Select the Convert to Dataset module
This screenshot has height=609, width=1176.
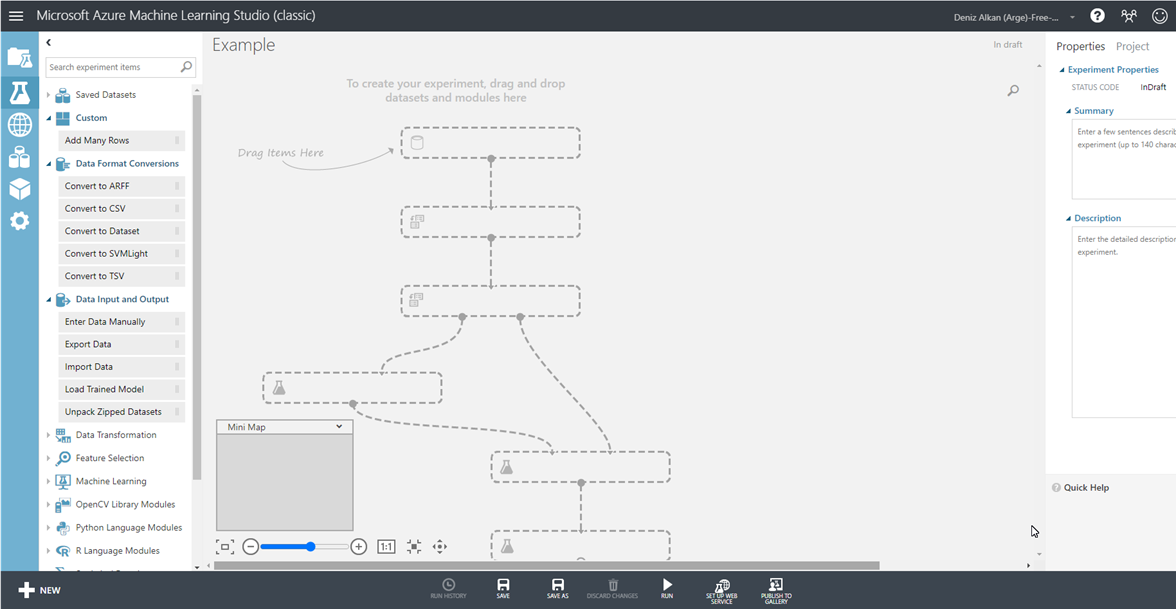tap(122, 231)
